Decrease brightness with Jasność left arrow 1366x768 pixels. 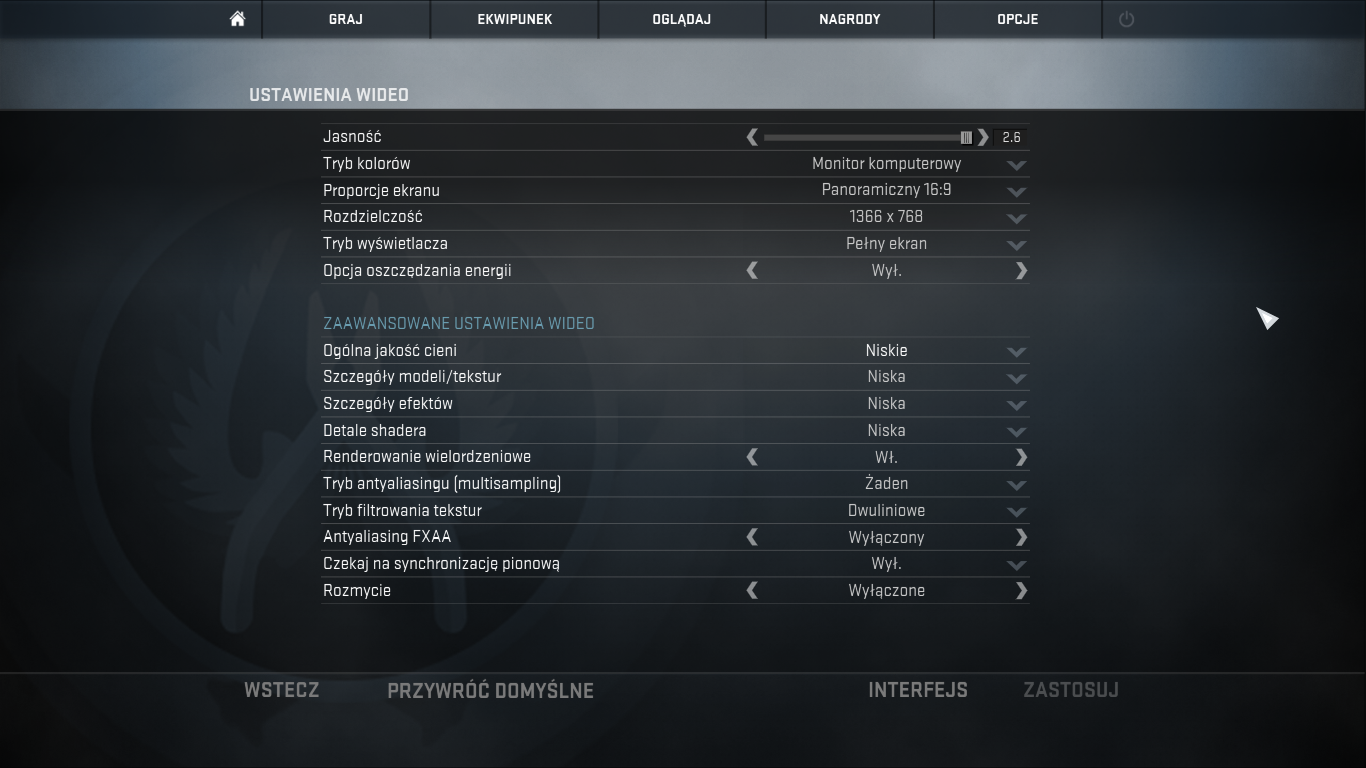(752, 137)
